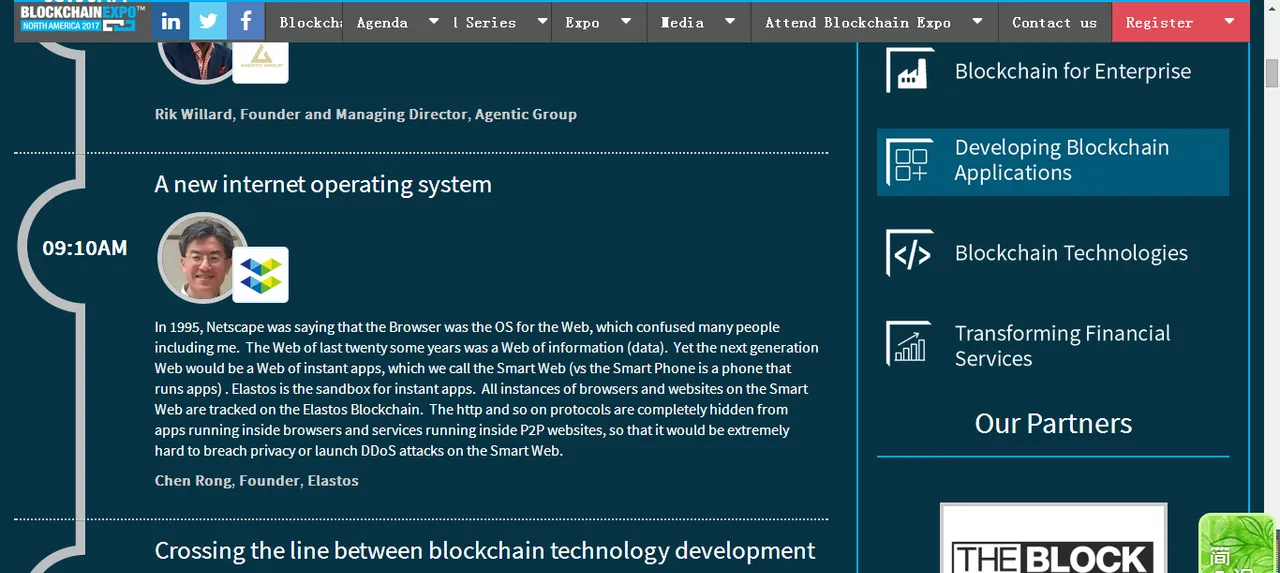Viewport: 1280px width, 573px height.
Task: Click the Blockchain for Enterprise factory icon
Action: pyautogui.click(x=910, y=71)
